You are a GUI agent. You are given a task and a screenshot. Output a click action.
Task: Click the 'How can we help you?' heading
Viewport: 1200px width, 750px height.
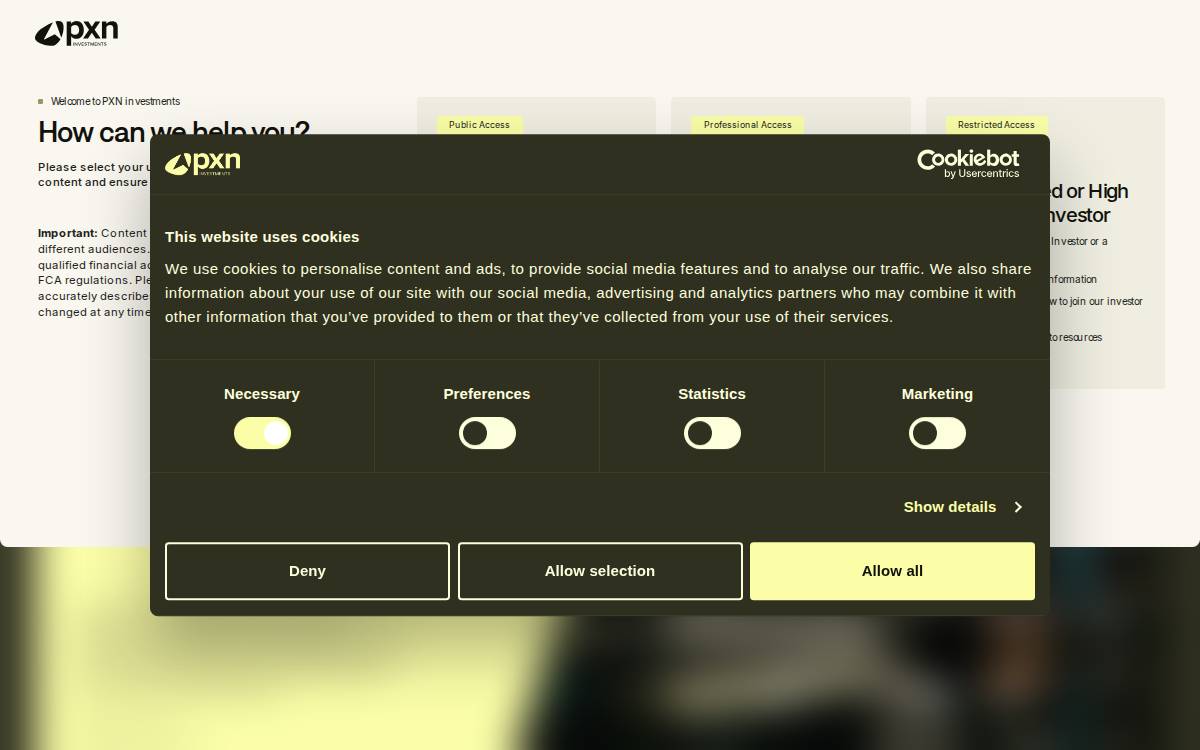pos(174,132)
